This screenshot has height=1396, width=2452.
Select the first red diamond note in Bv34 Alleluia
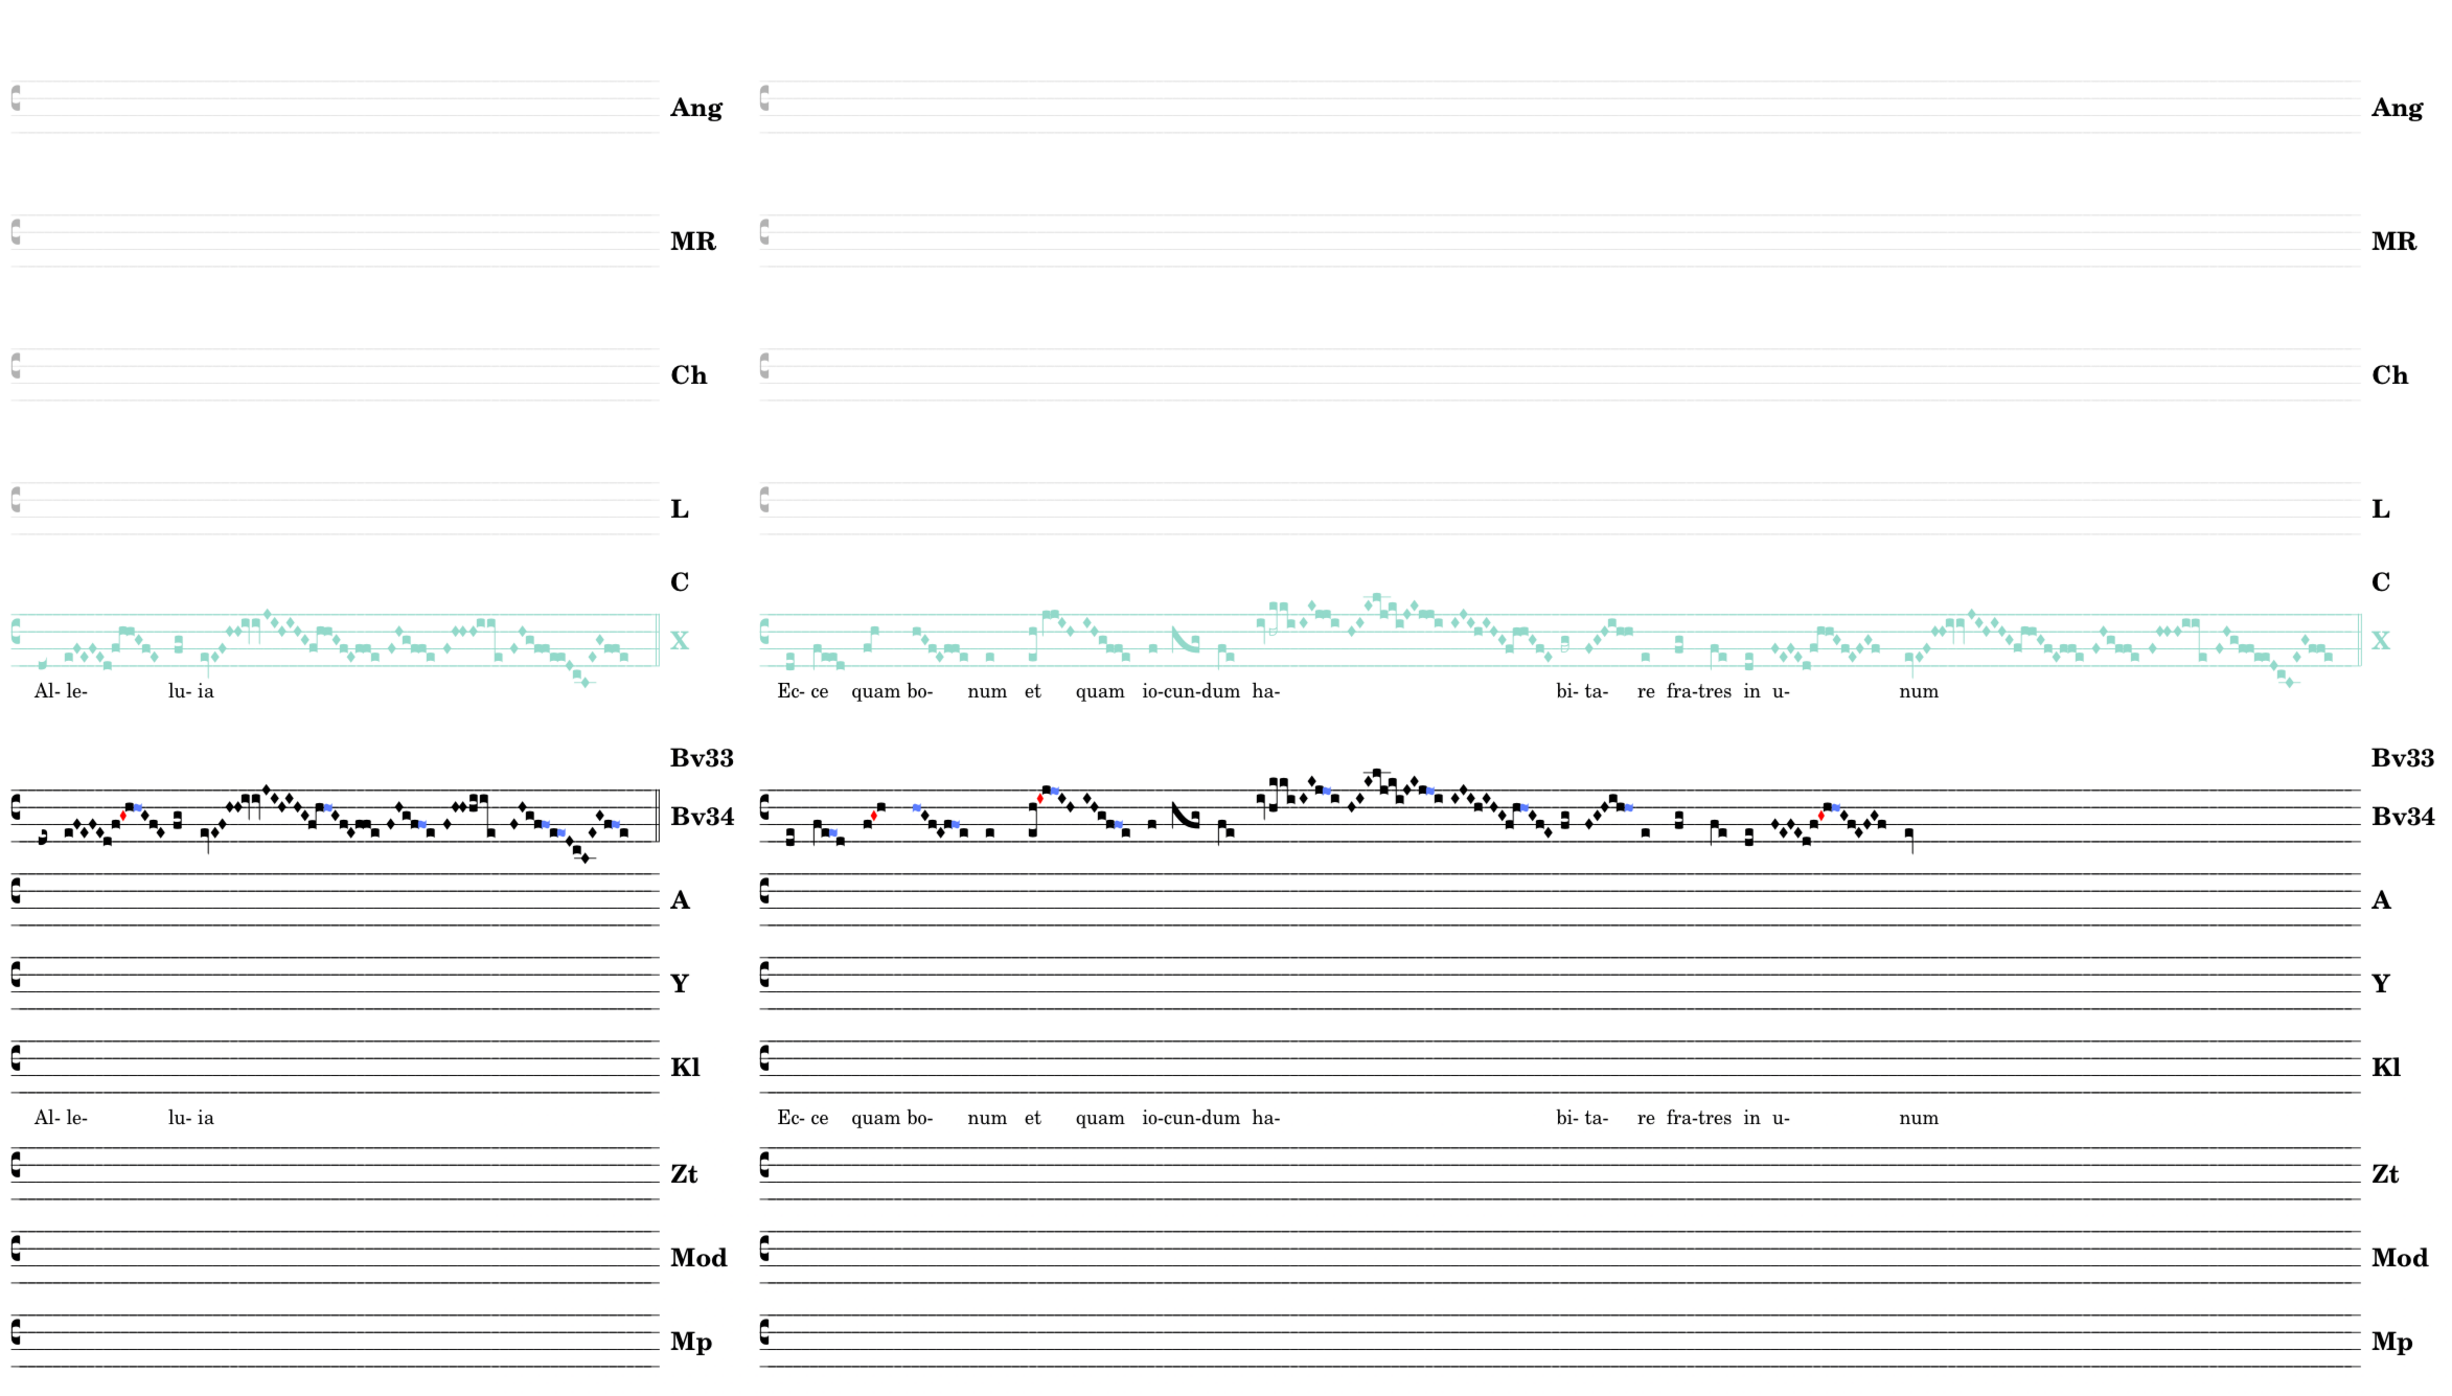123,816
